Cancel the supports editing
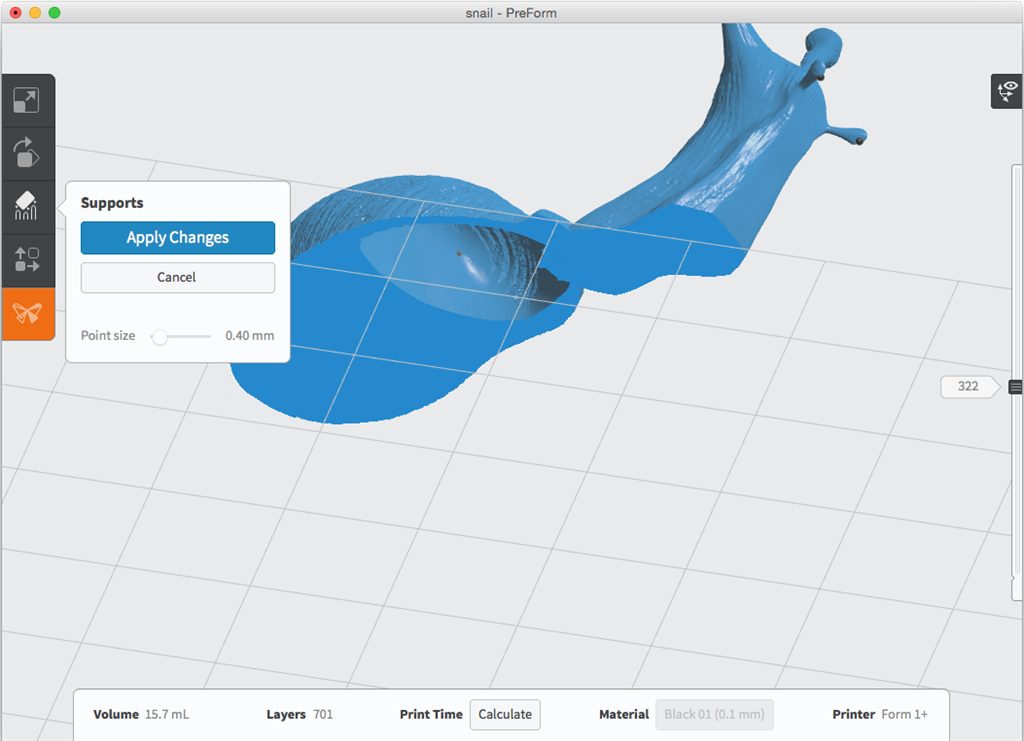1024x741 pixels. [177, 277]
